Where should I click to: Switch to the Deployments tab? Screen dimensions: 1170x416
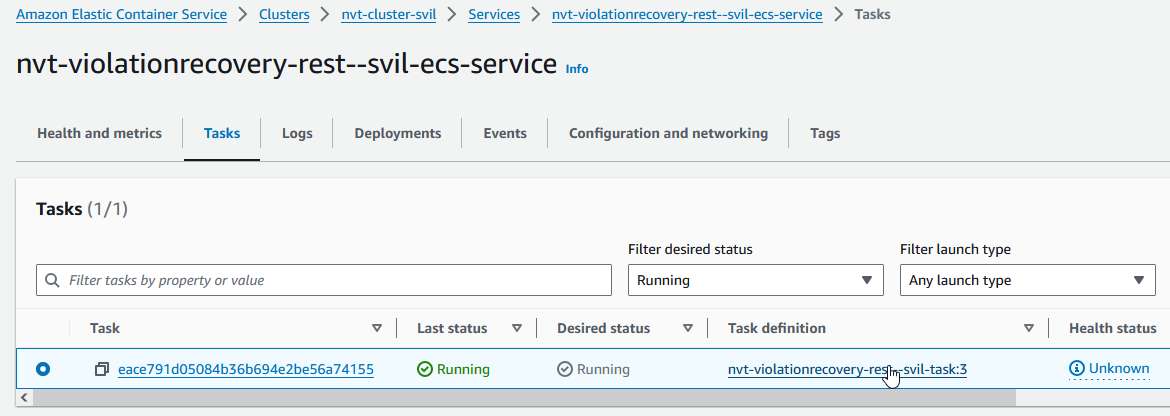click(x=397, y=133)
